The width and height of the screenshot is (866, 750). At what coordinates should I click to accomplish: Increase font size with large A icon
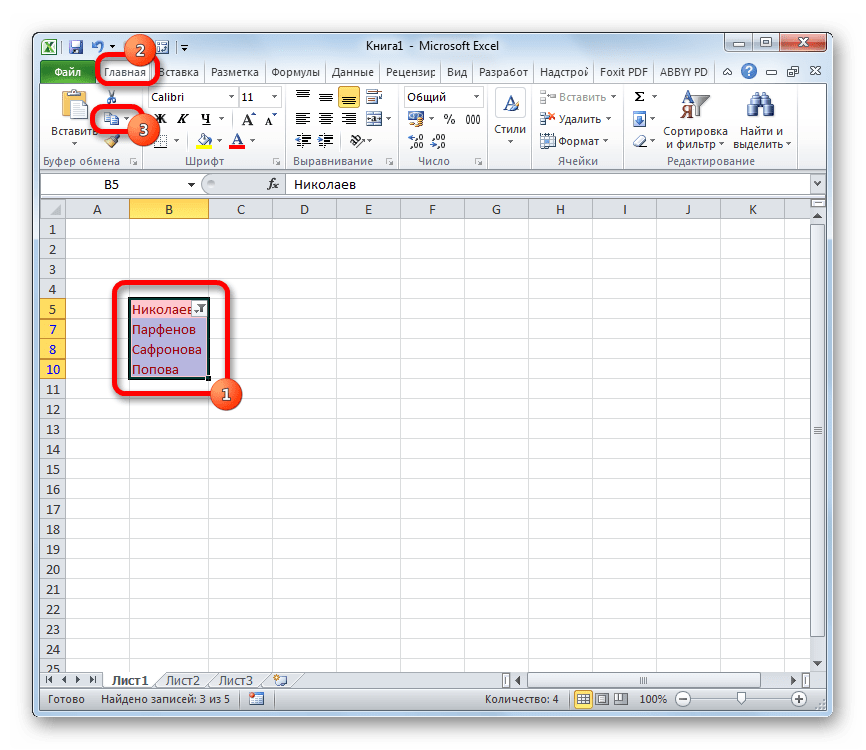(248, 119)
